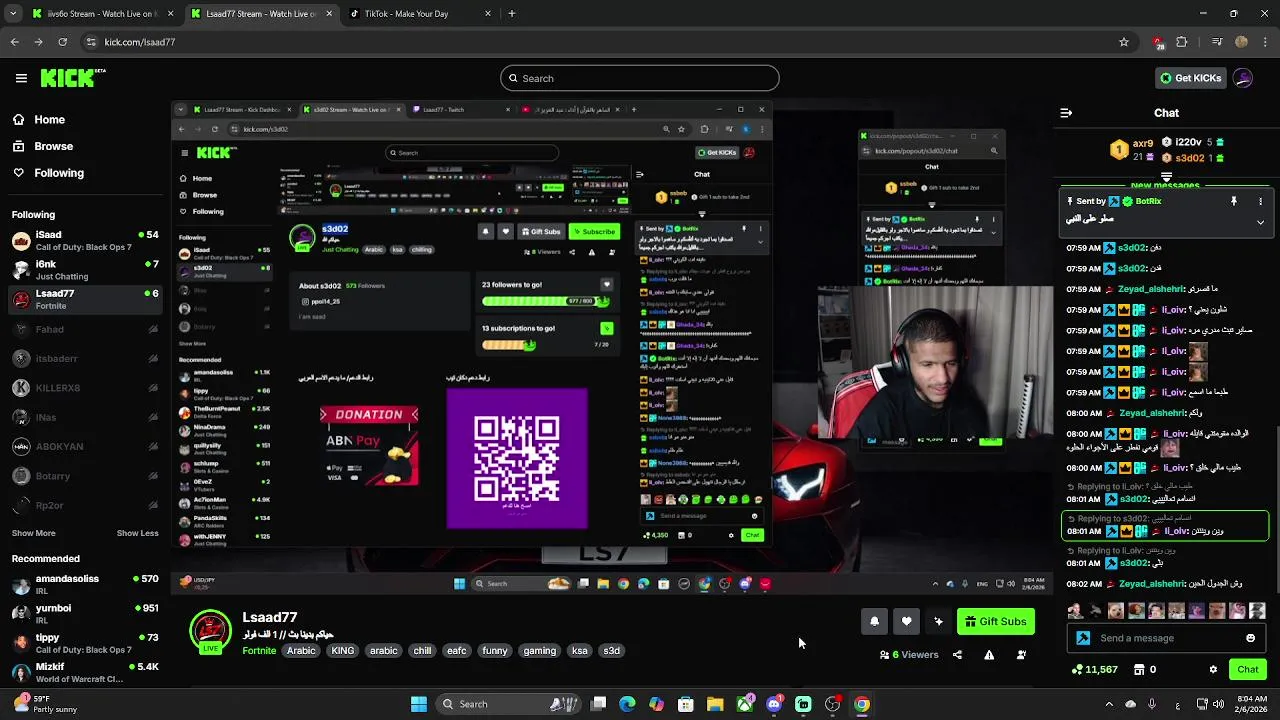Click the heart follow icon under stream
The height and width of the screenshot is (720, 1280).
pos(906,621)
